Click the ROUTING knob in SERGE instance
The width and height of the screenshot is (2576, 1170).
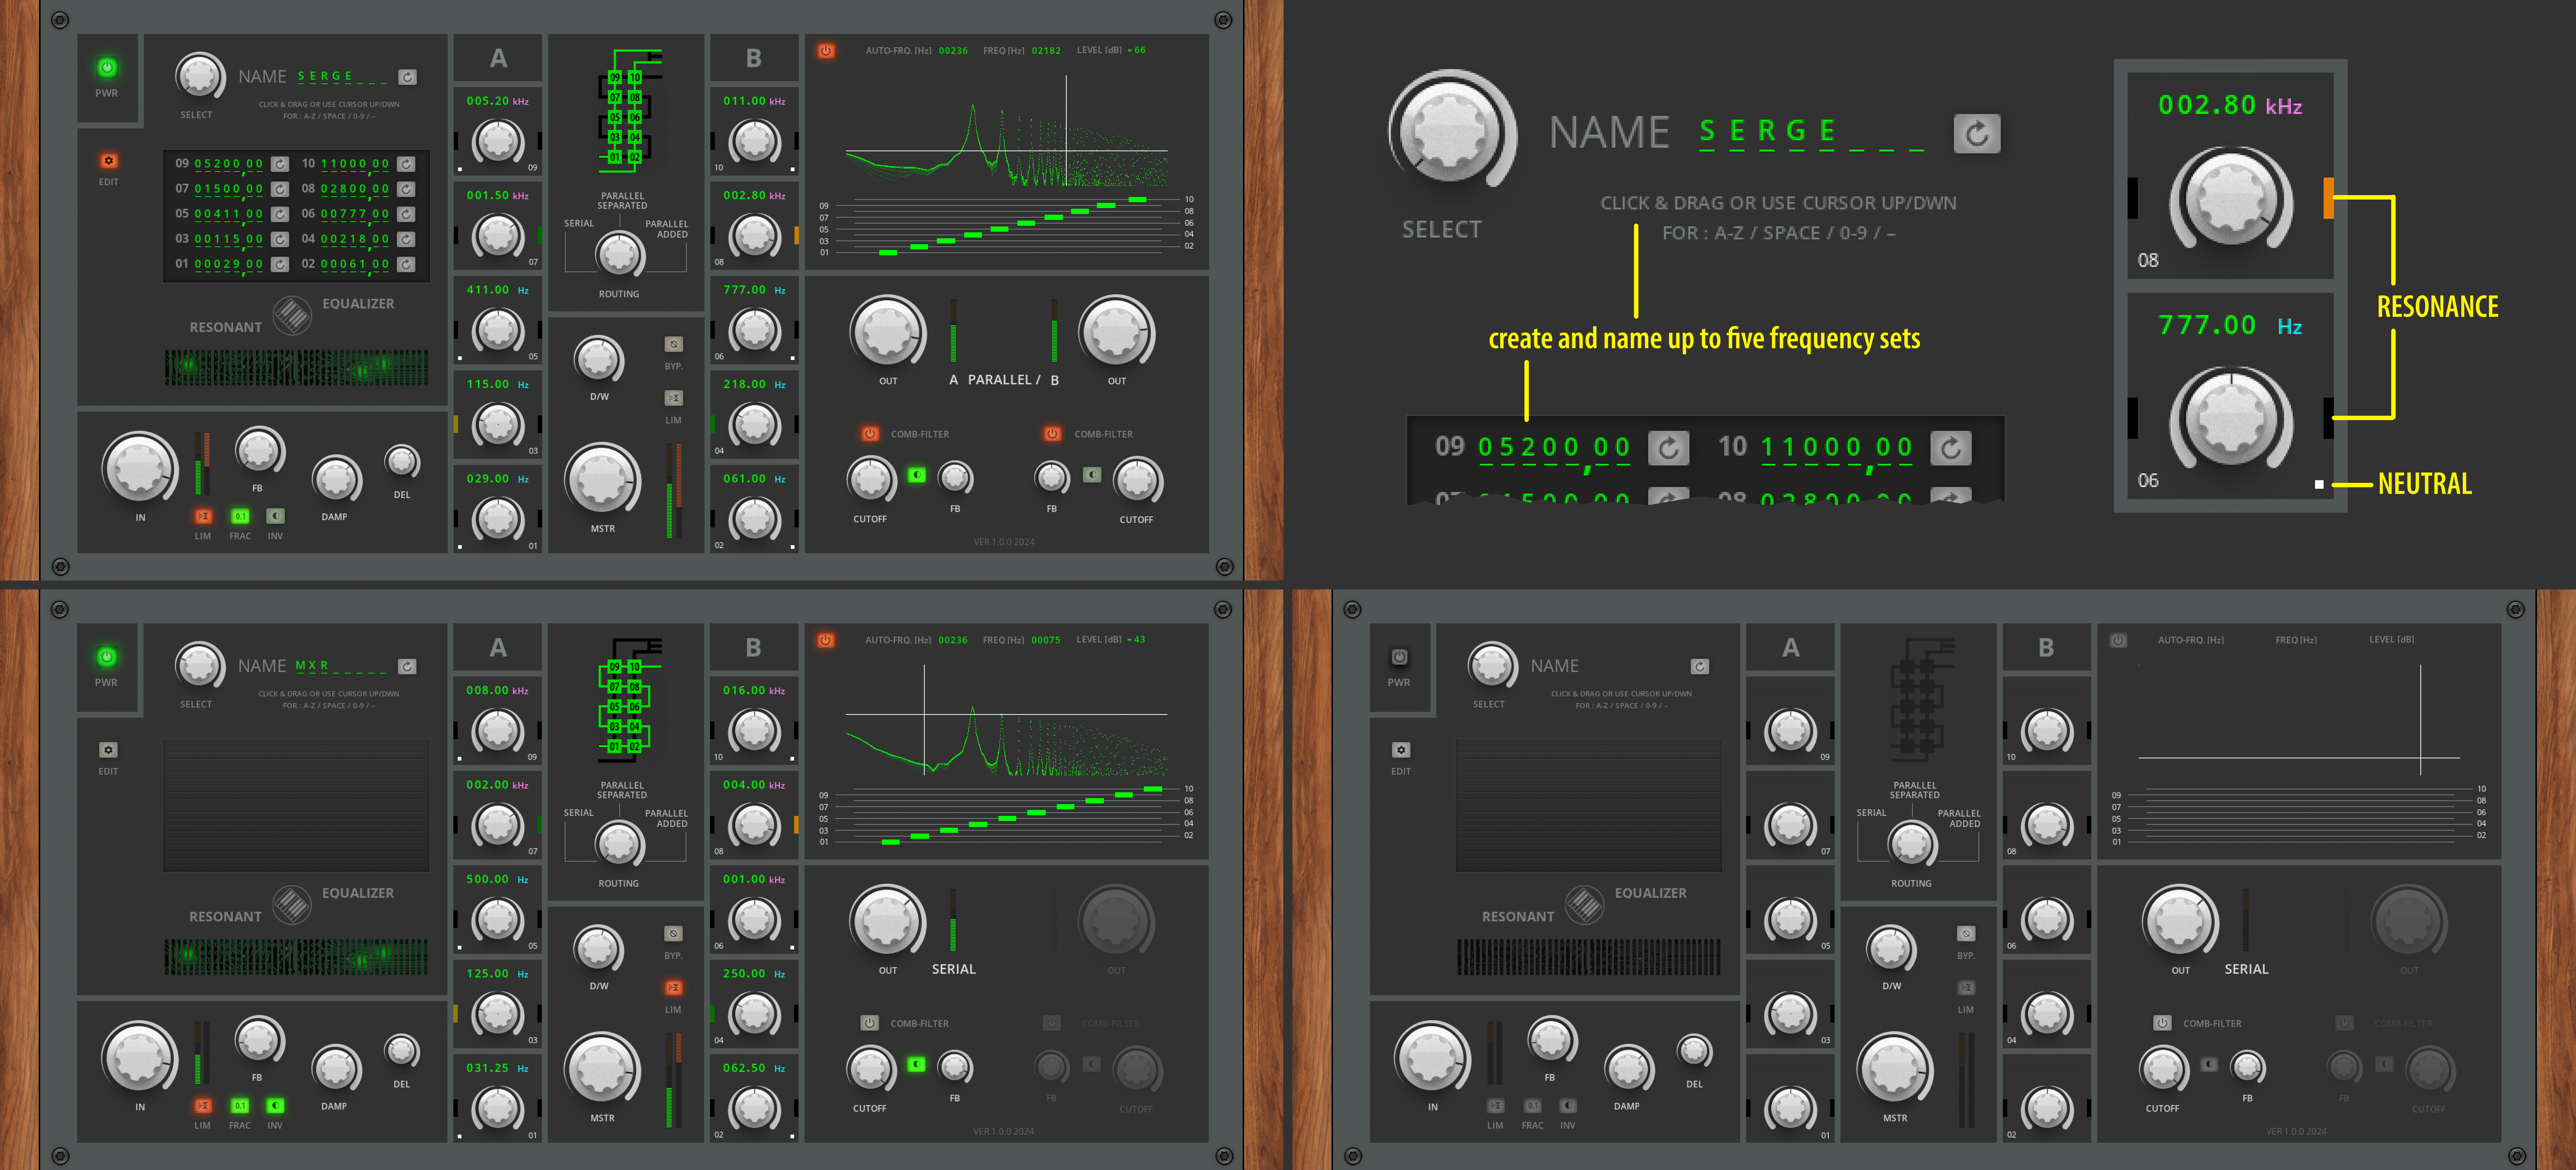pyautogui.click(x=619, y=255)
